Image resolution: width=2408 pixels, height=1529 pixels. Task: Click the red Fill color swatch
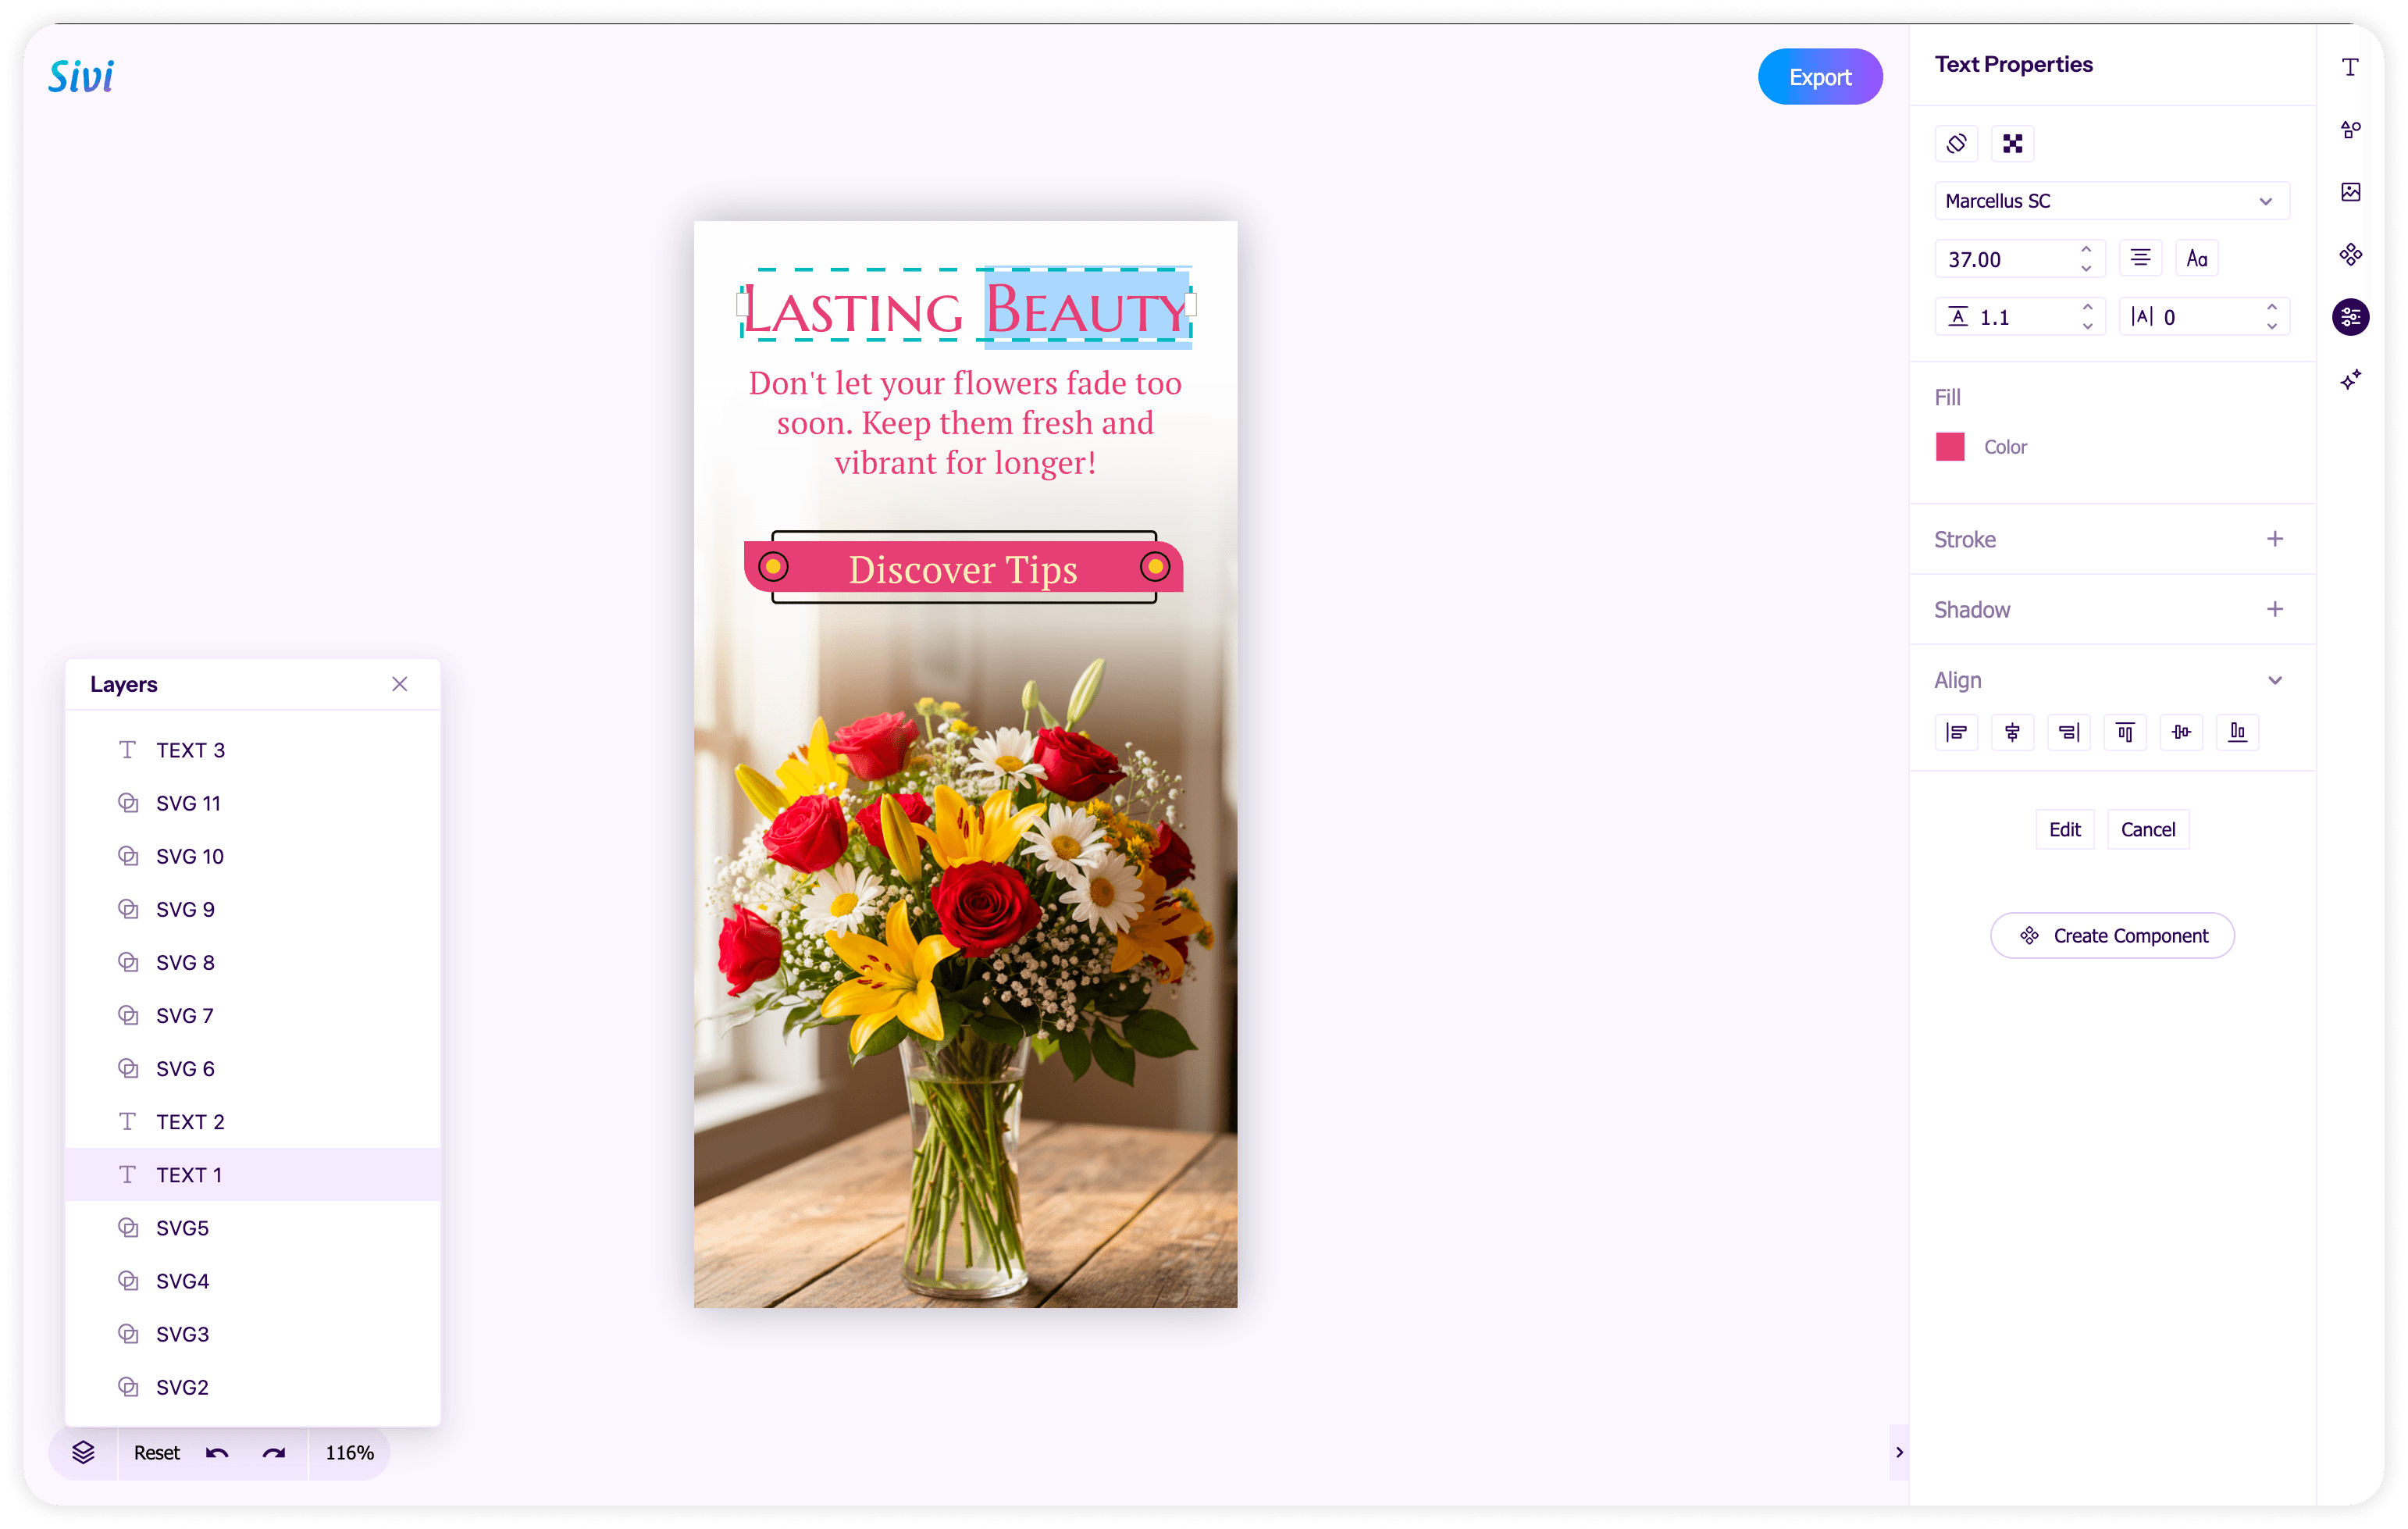pos(1949,446)
